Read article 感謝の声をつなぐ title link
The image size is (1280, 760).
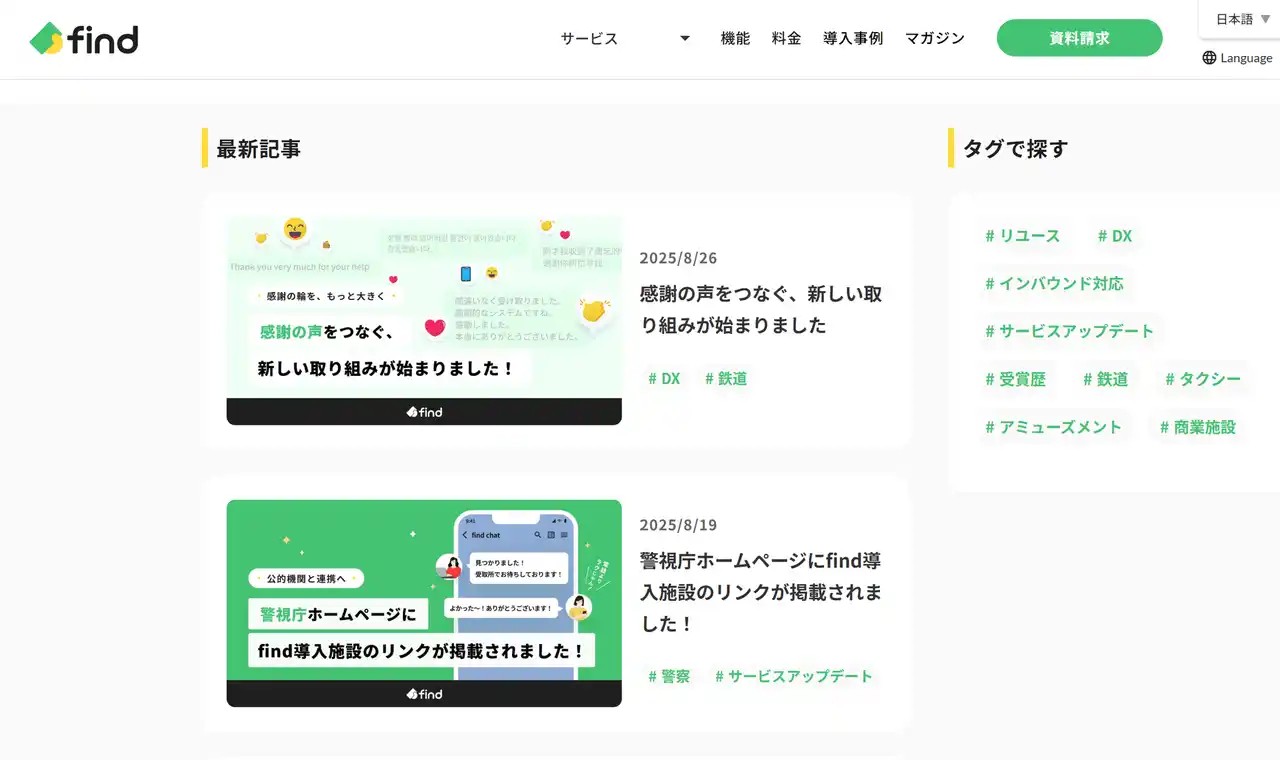tap(760, 309)
